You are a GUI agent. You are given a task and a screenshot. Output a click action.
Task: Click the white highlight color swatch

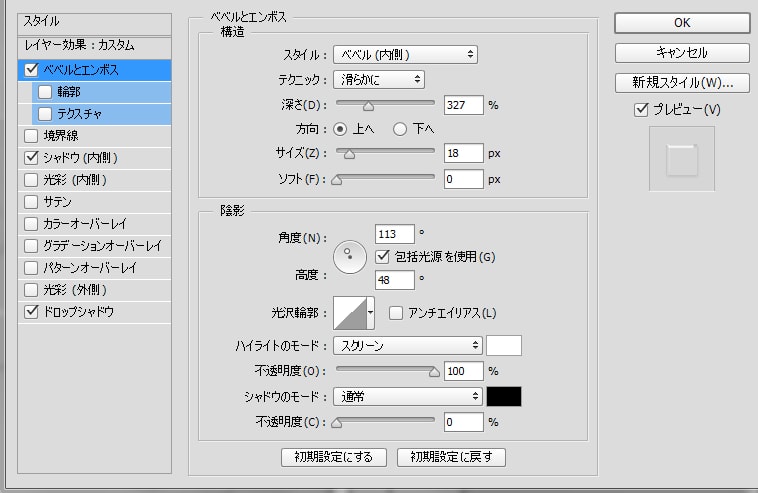click(504, 346)
